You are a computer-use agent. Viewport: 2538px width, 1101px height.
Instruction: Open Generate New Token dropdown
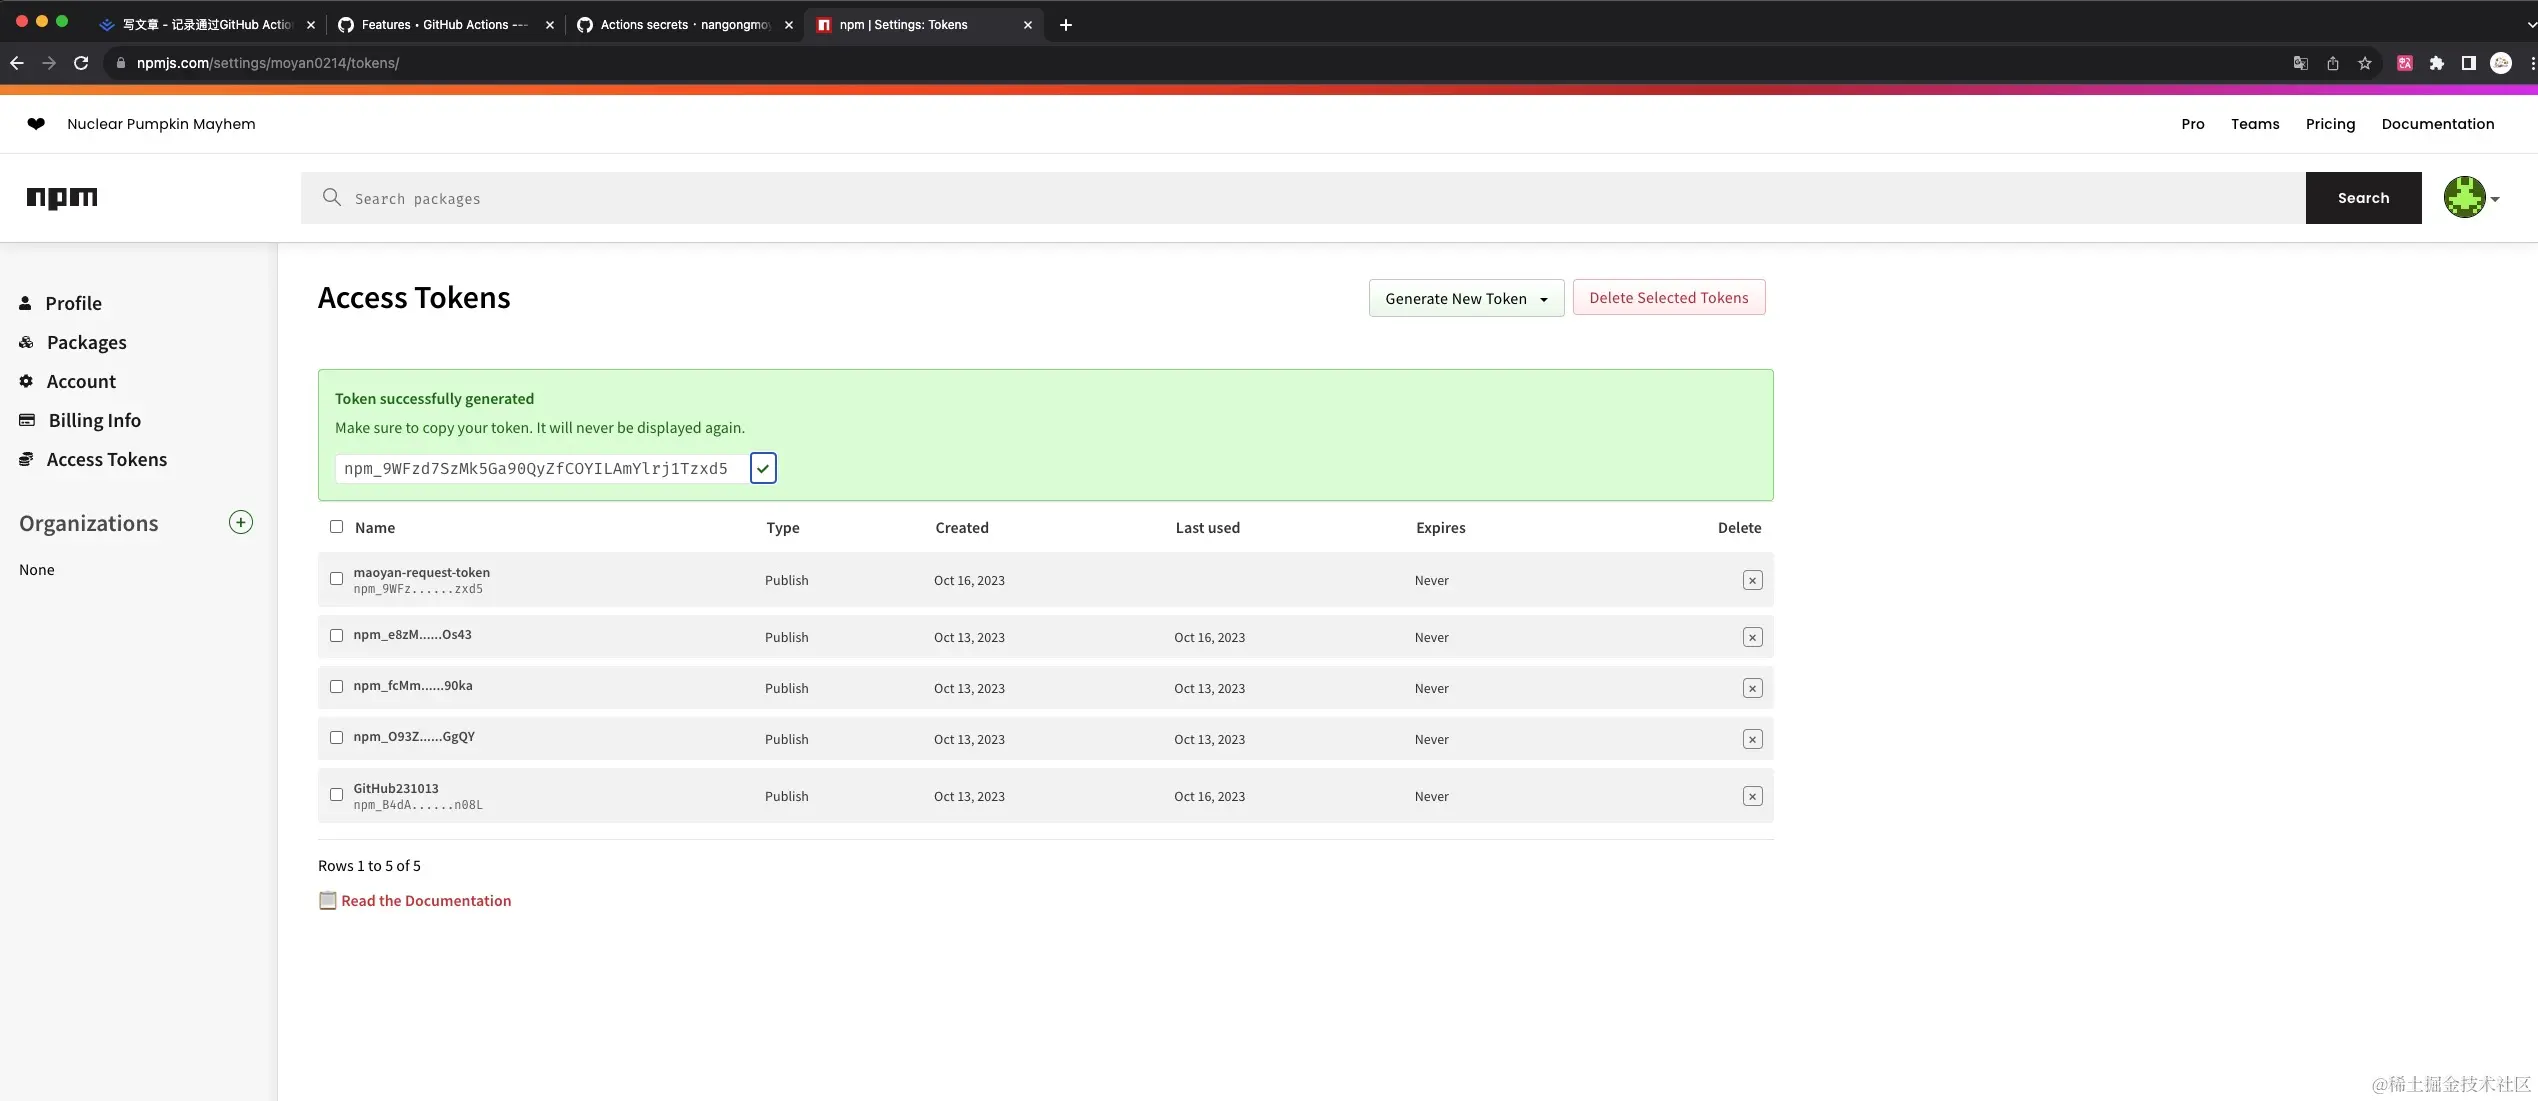1466,298
